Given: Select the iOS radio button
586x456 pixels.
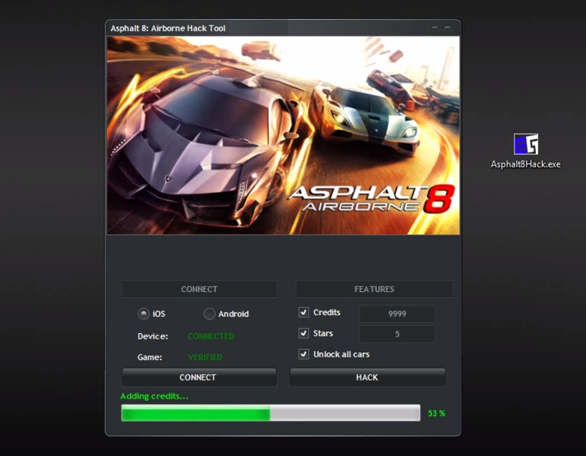Looking at the screenshot, I should click(144, 314).
